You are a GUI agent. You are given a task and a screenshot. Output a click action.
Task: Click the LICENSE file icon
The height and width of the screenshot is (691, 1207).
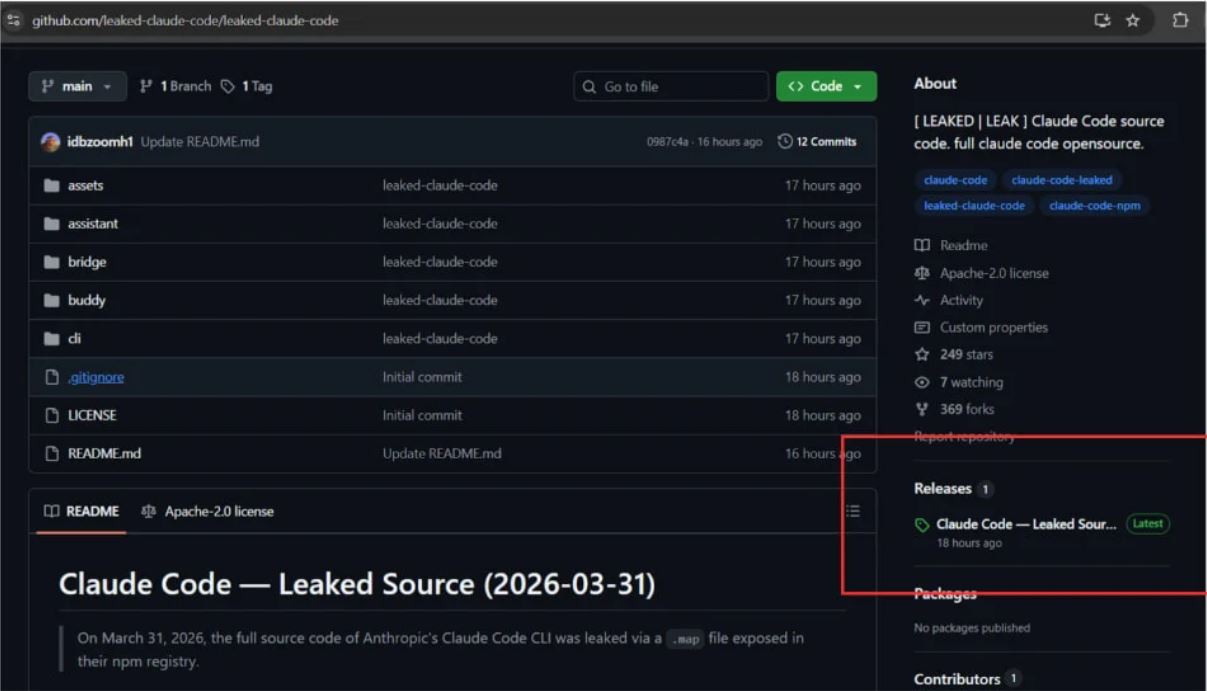[x=52, y=416]
